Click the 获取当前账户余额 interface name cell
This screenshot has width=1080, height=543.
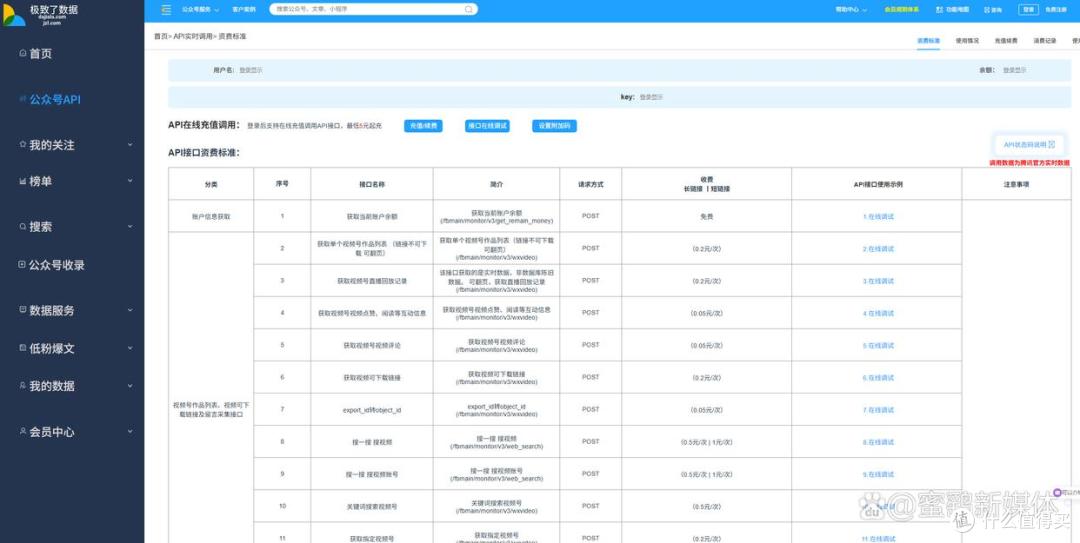tap(372, 216)
